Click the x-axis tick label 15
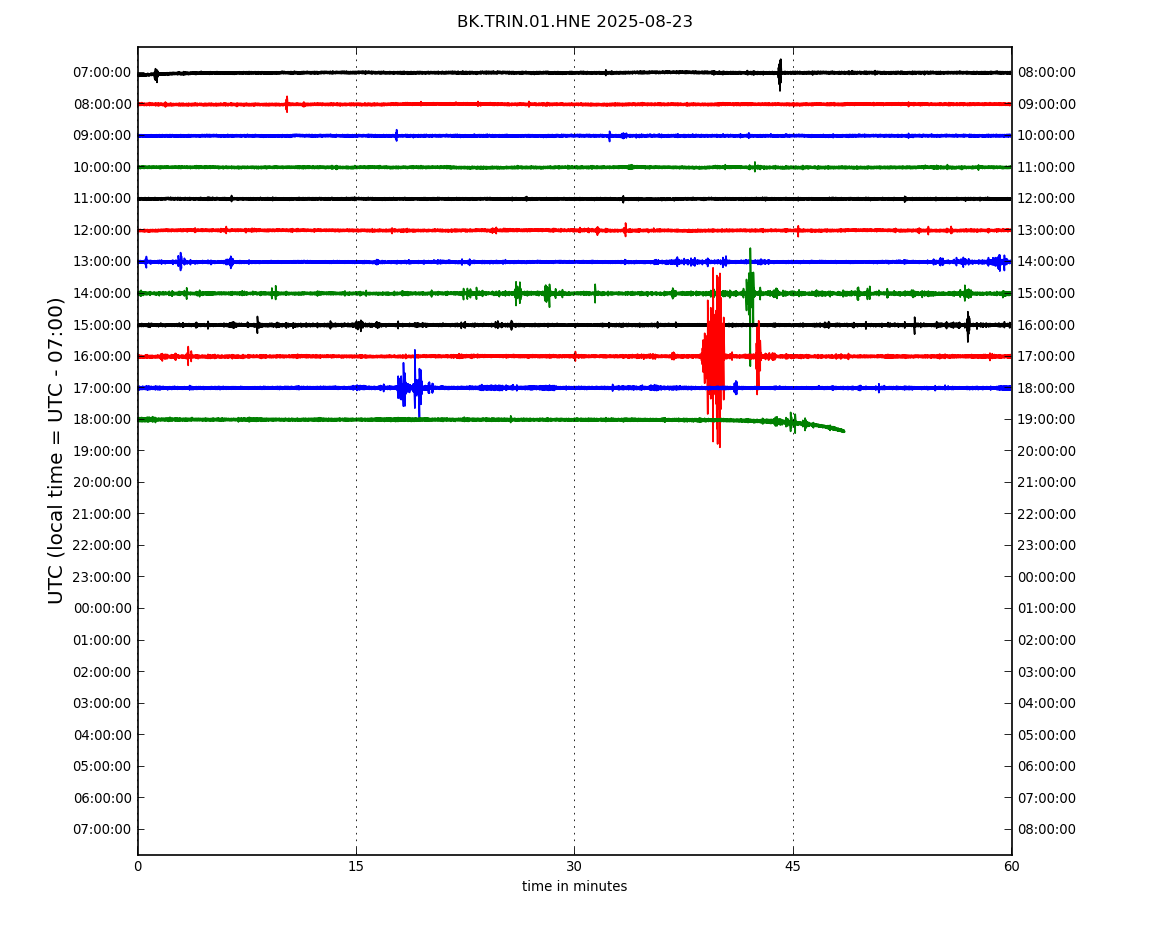 pos(356,866)
